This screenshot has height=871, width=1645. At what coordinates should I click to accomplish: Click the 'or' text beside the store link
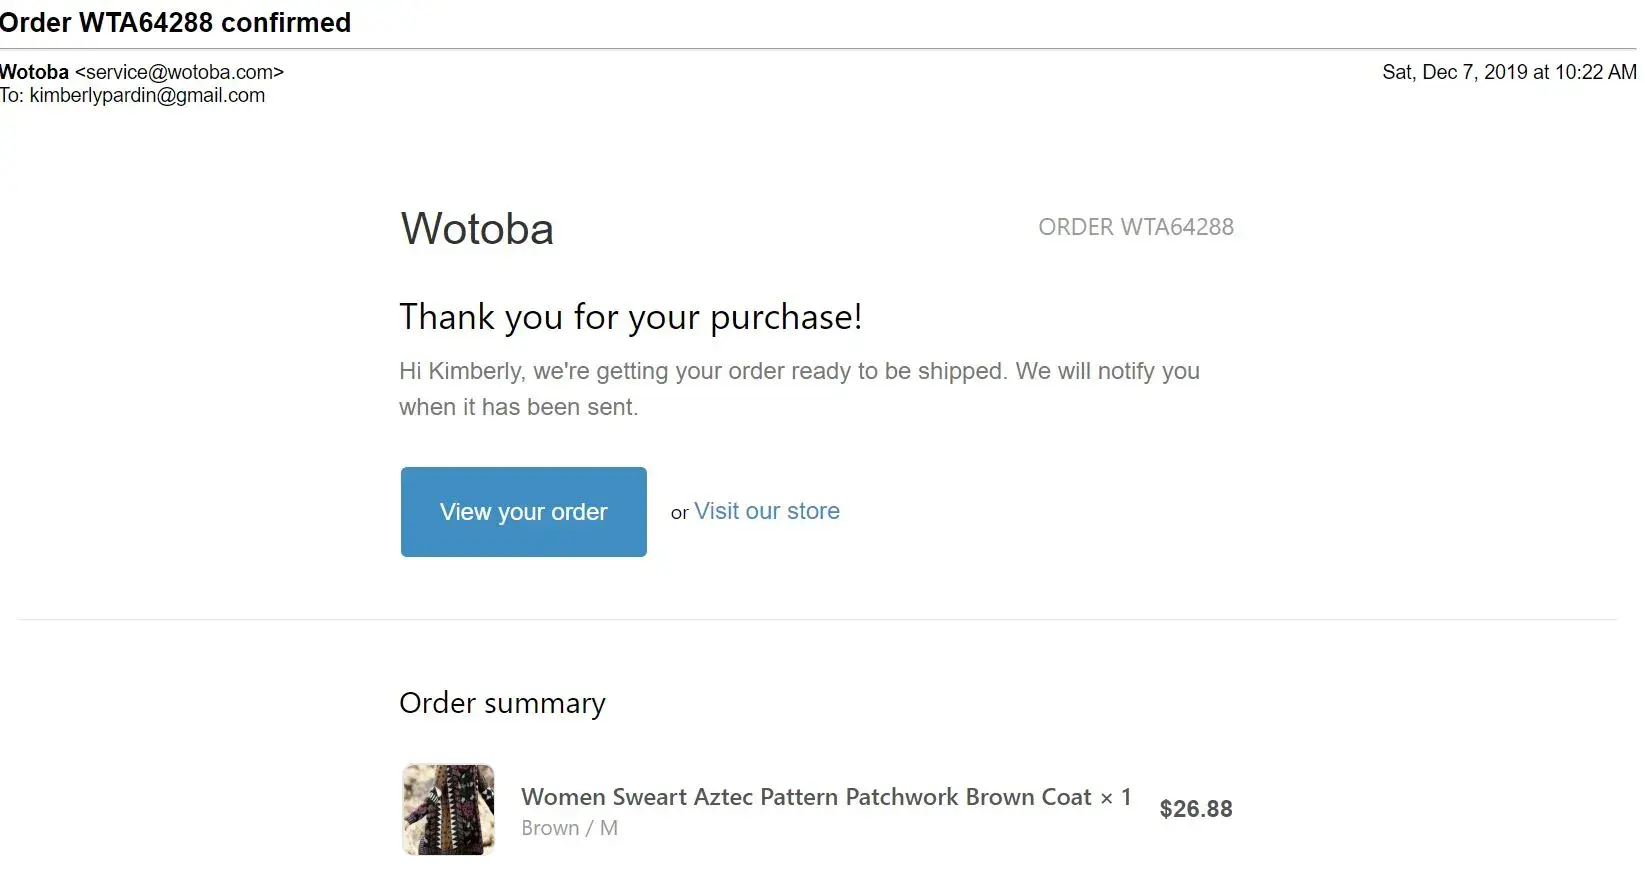coord(679,513)
